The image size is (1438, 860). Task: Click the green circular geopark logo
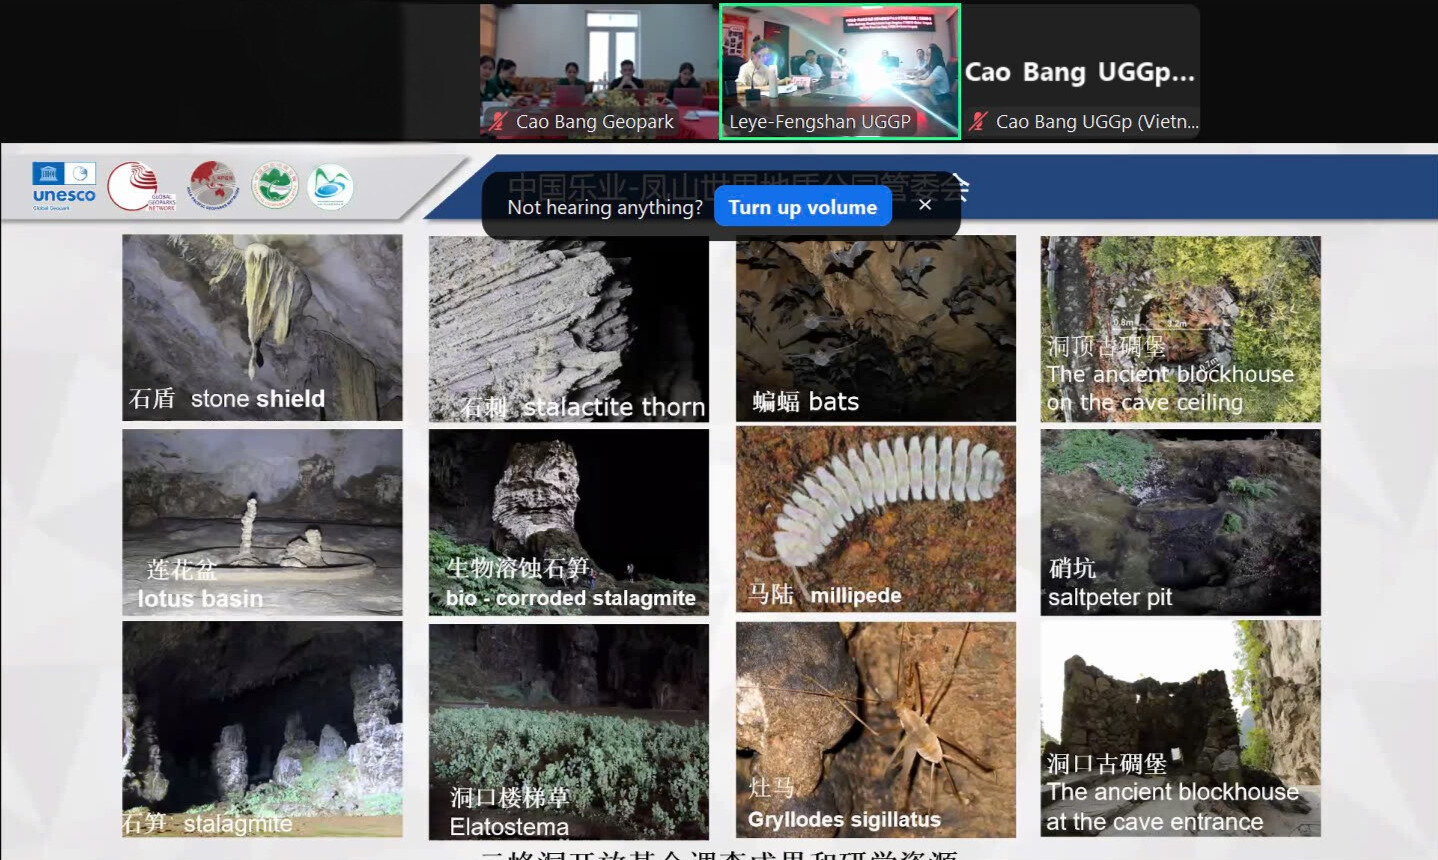[x=275, y=186]
